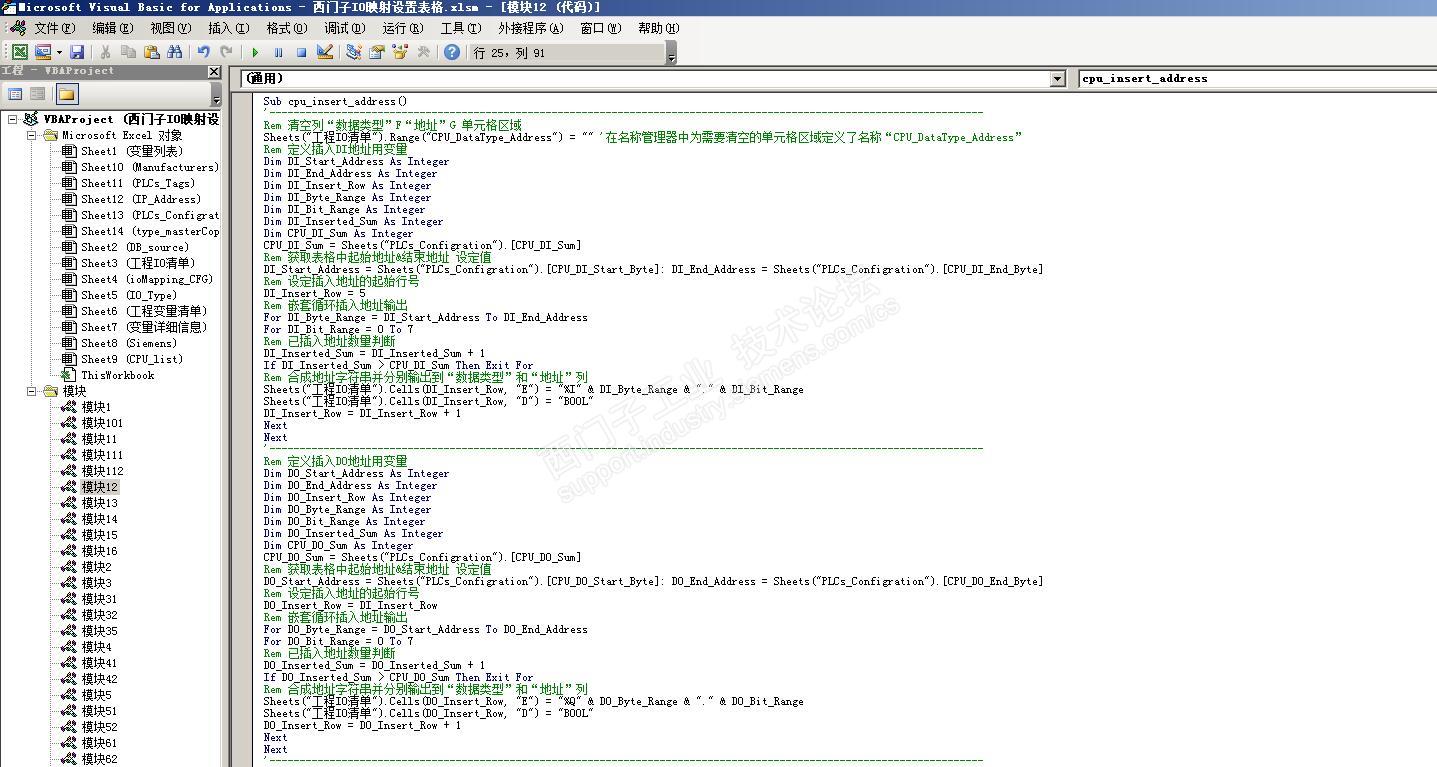The image size is (1437, 767).
Task: Open the project panel toolbar options arrow
Action: (x=216, y=95)
